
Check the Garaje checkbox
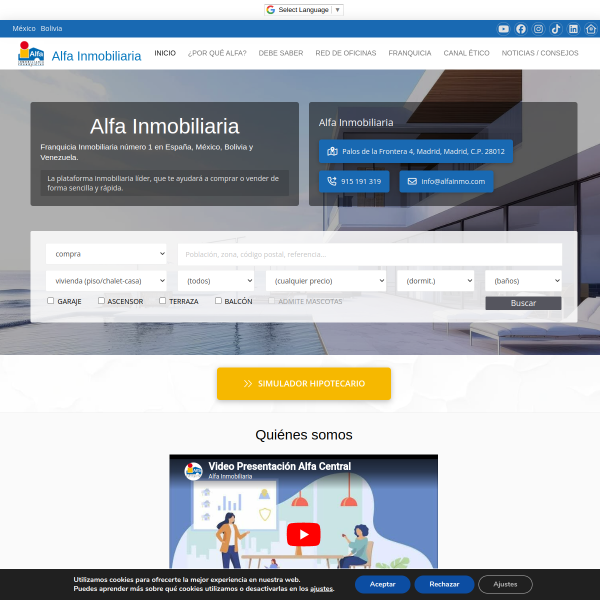point(51,301)
